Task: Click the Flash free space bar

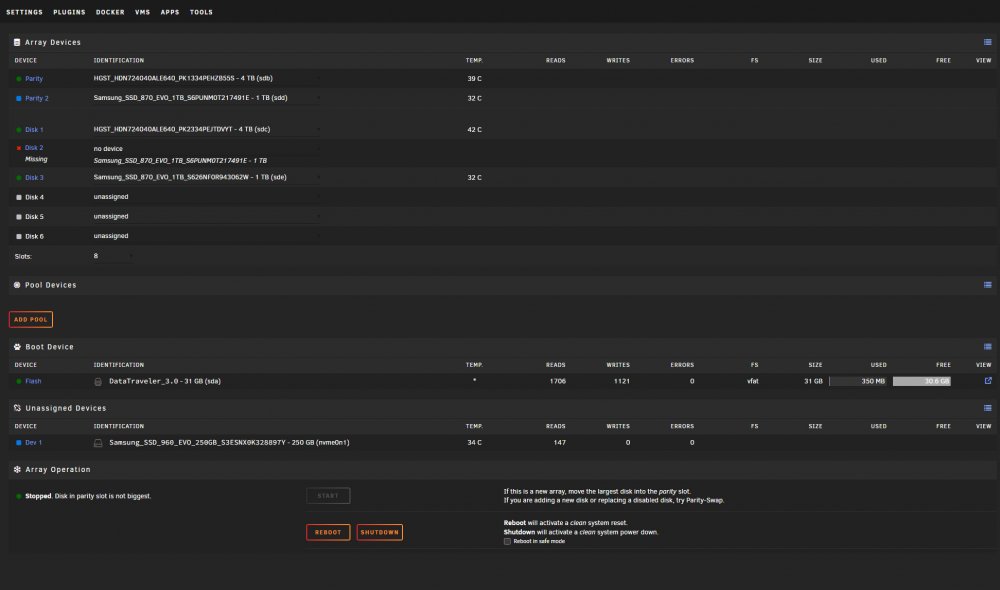Action: [922, 381]
